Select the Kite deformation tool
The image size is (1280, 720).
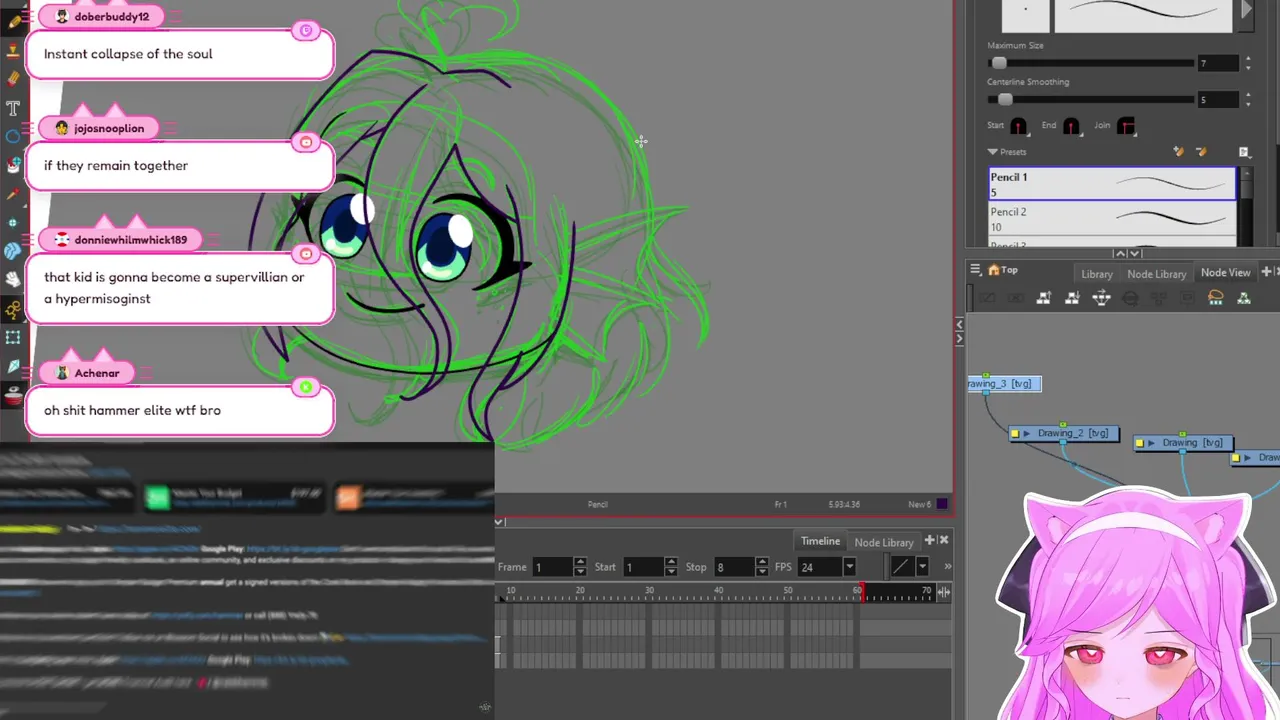[13, 367]
